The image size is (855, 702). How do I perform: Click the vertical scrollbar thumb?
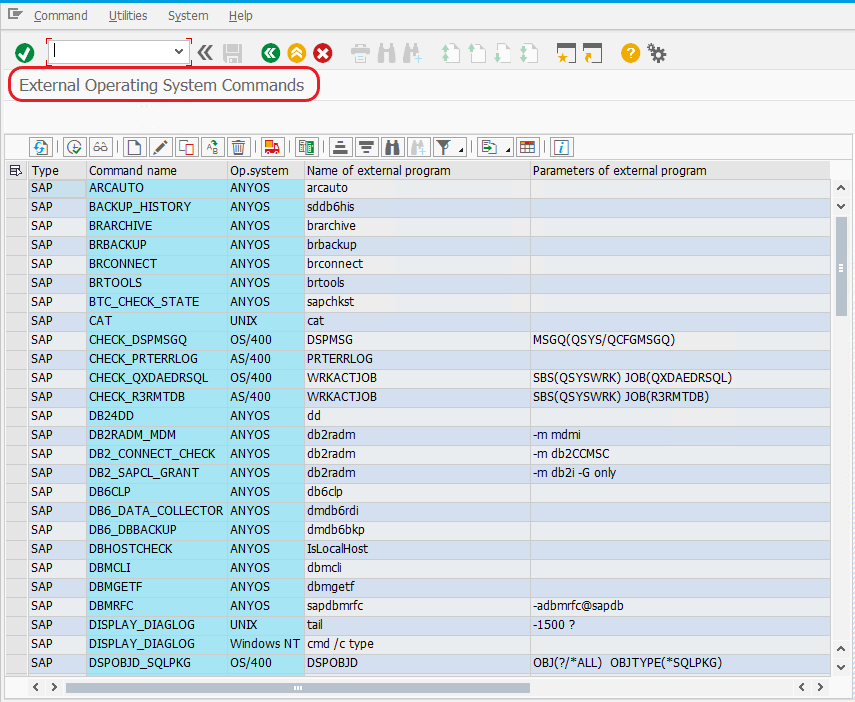(841, 266)
